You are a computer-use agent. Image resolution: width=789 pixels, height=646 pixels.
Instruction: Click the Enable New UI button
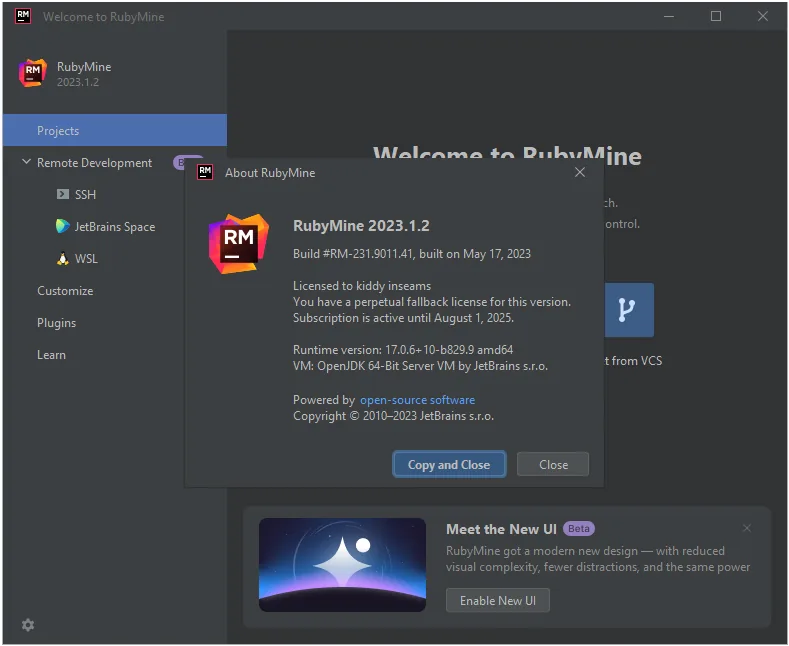[498, 601]
